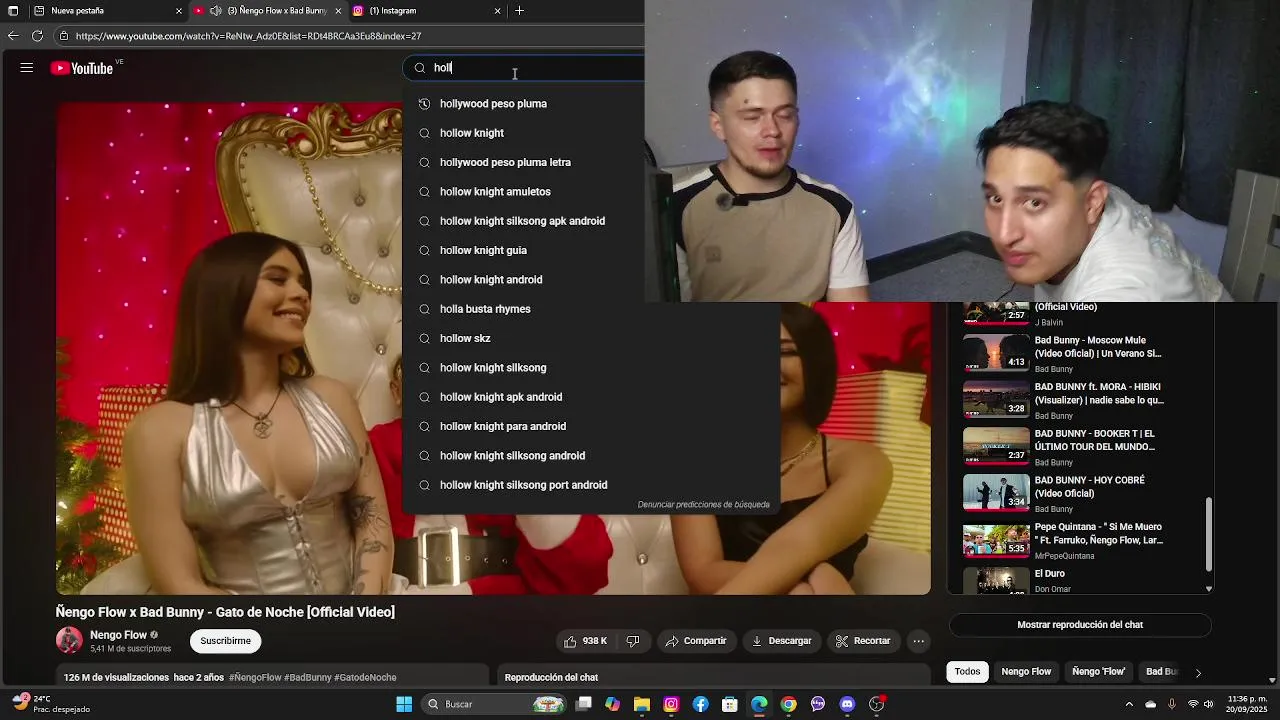Select the Nengo Flow filter chip

[1026, 672]
